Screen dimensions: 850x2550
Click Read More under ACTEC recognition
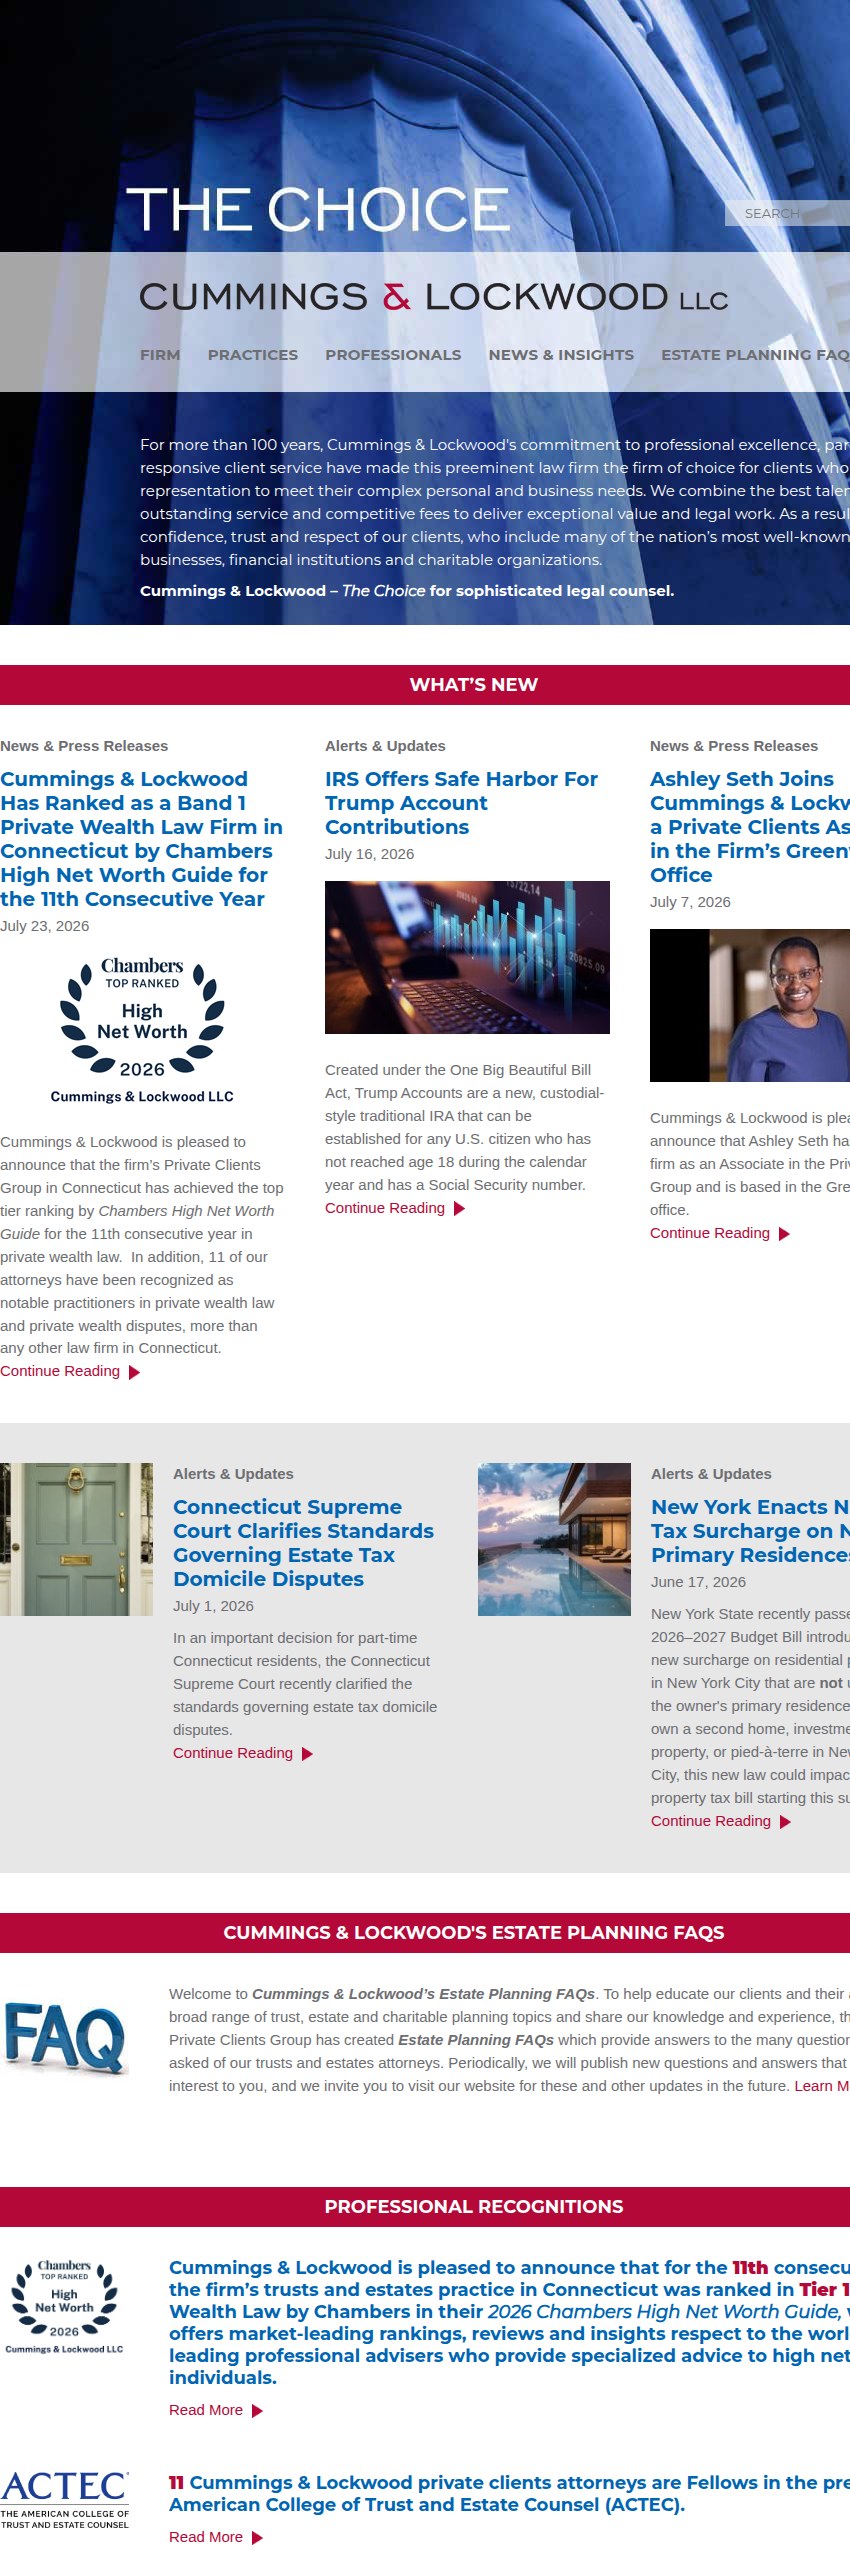point(206,2537)
